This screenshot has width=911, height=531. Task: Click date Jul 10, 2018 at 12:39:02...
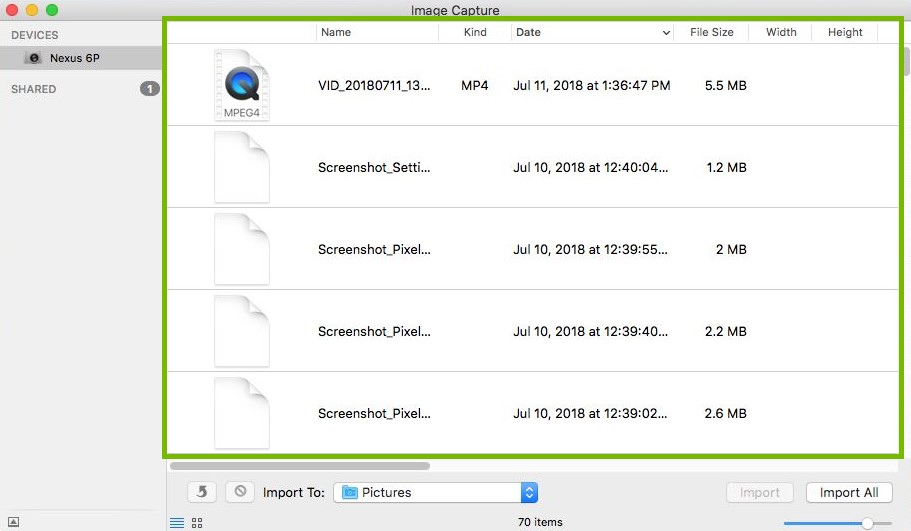click(590, 413)
